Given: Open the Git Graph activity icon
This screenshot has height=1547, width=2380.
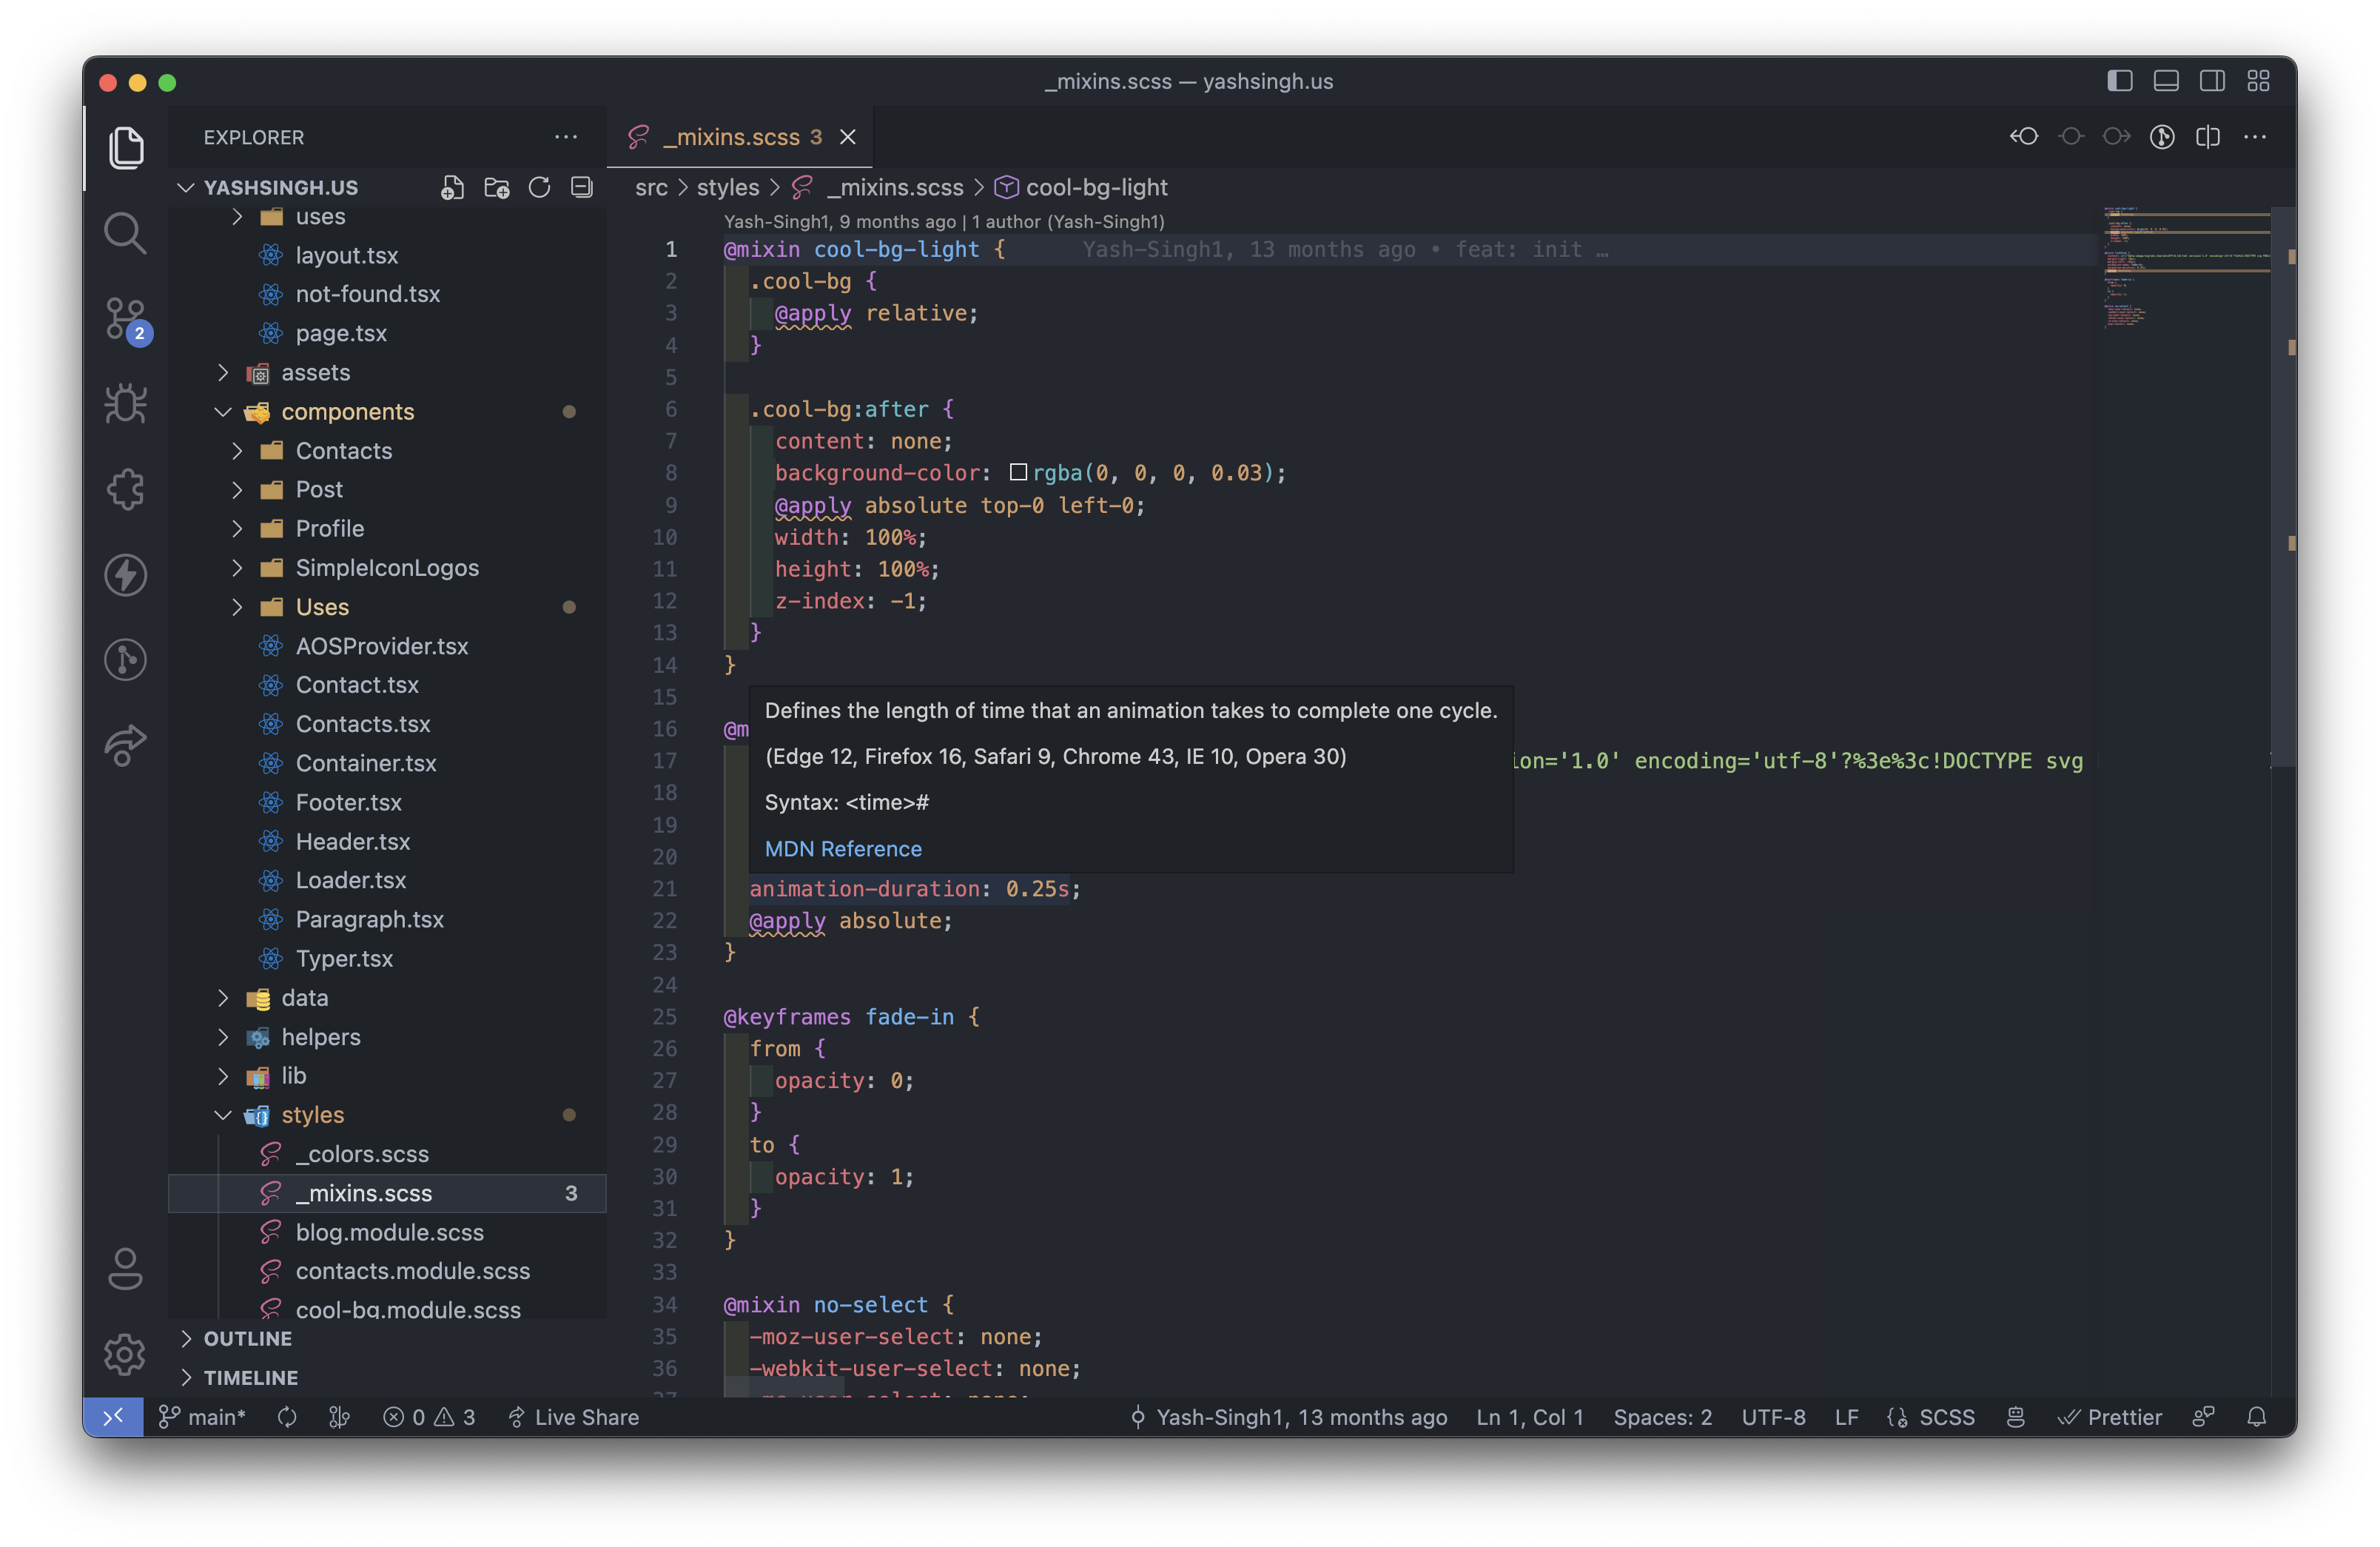Looking at the screenshot, I should point(126,660).
